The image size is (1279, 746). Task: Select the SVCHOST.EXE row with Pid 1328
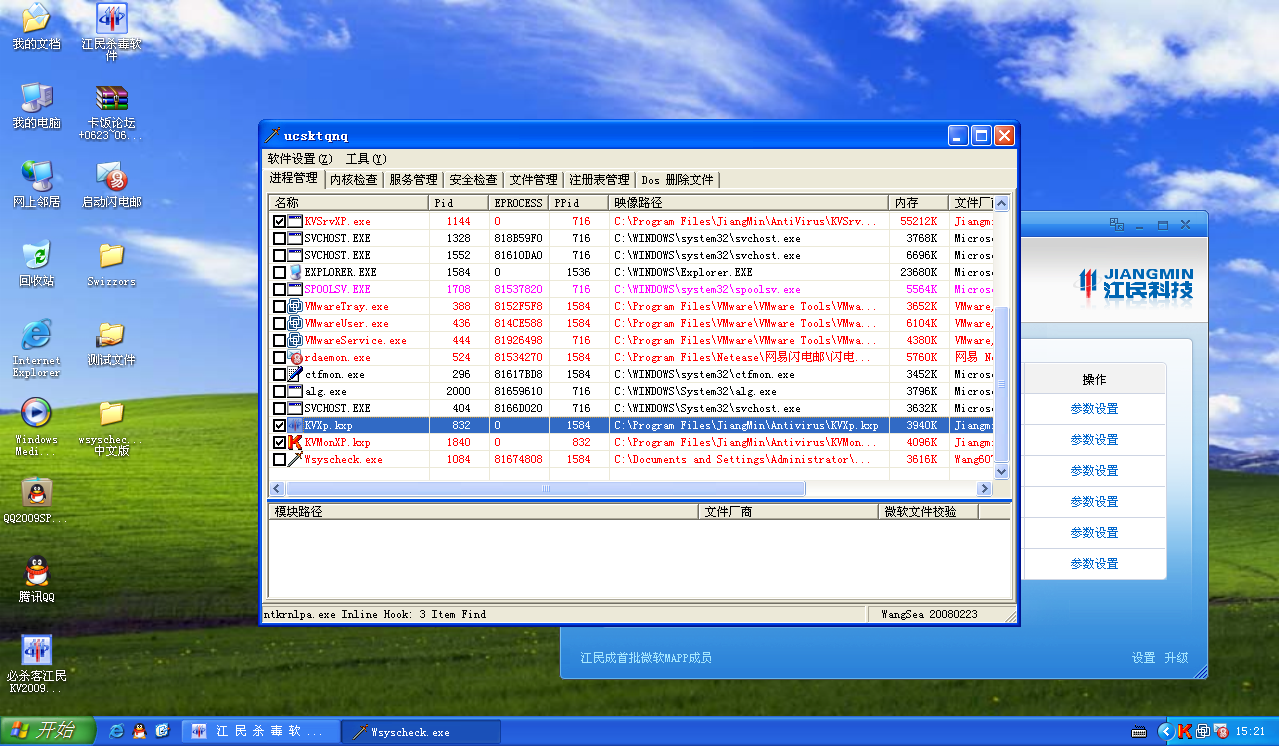[x=631, y=238]
